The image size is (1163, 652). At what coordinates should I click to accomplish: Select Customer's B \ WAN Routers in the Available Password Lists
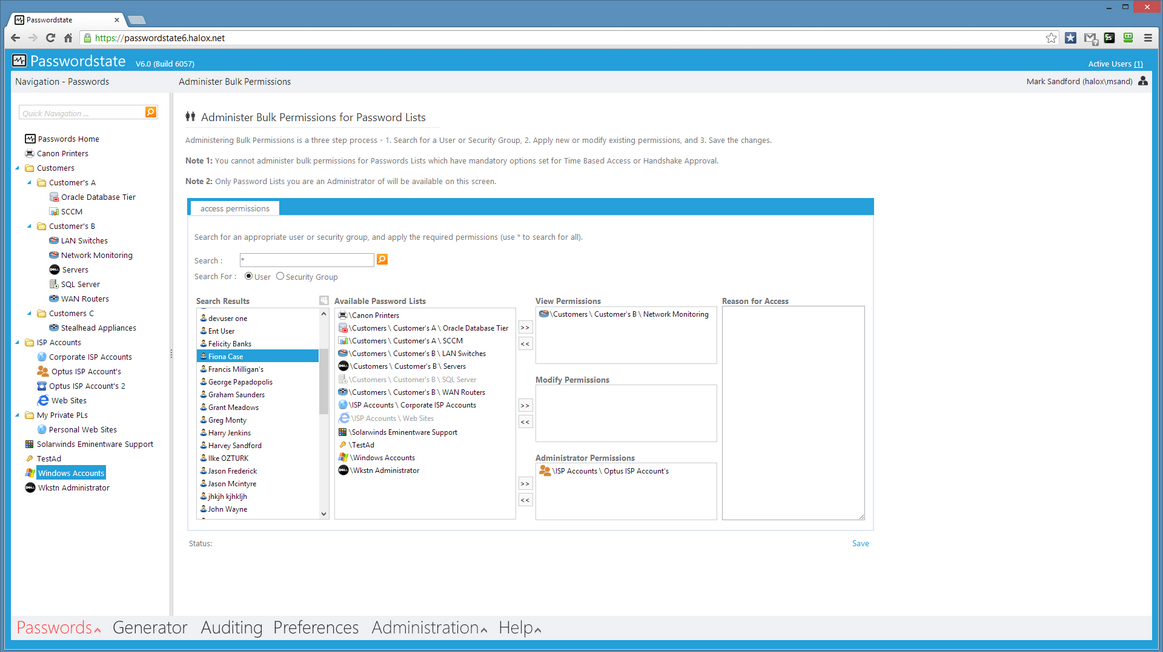click(417, 392)
